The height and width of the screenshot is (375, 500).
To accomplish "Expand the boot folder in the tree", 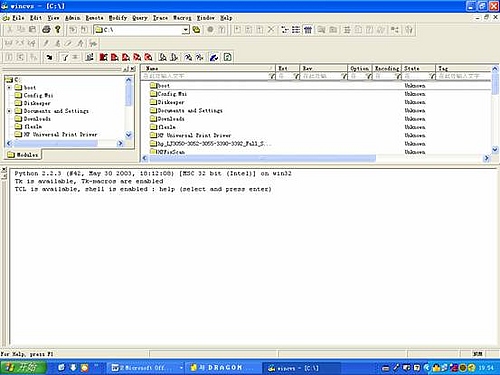I will point(9,88).
